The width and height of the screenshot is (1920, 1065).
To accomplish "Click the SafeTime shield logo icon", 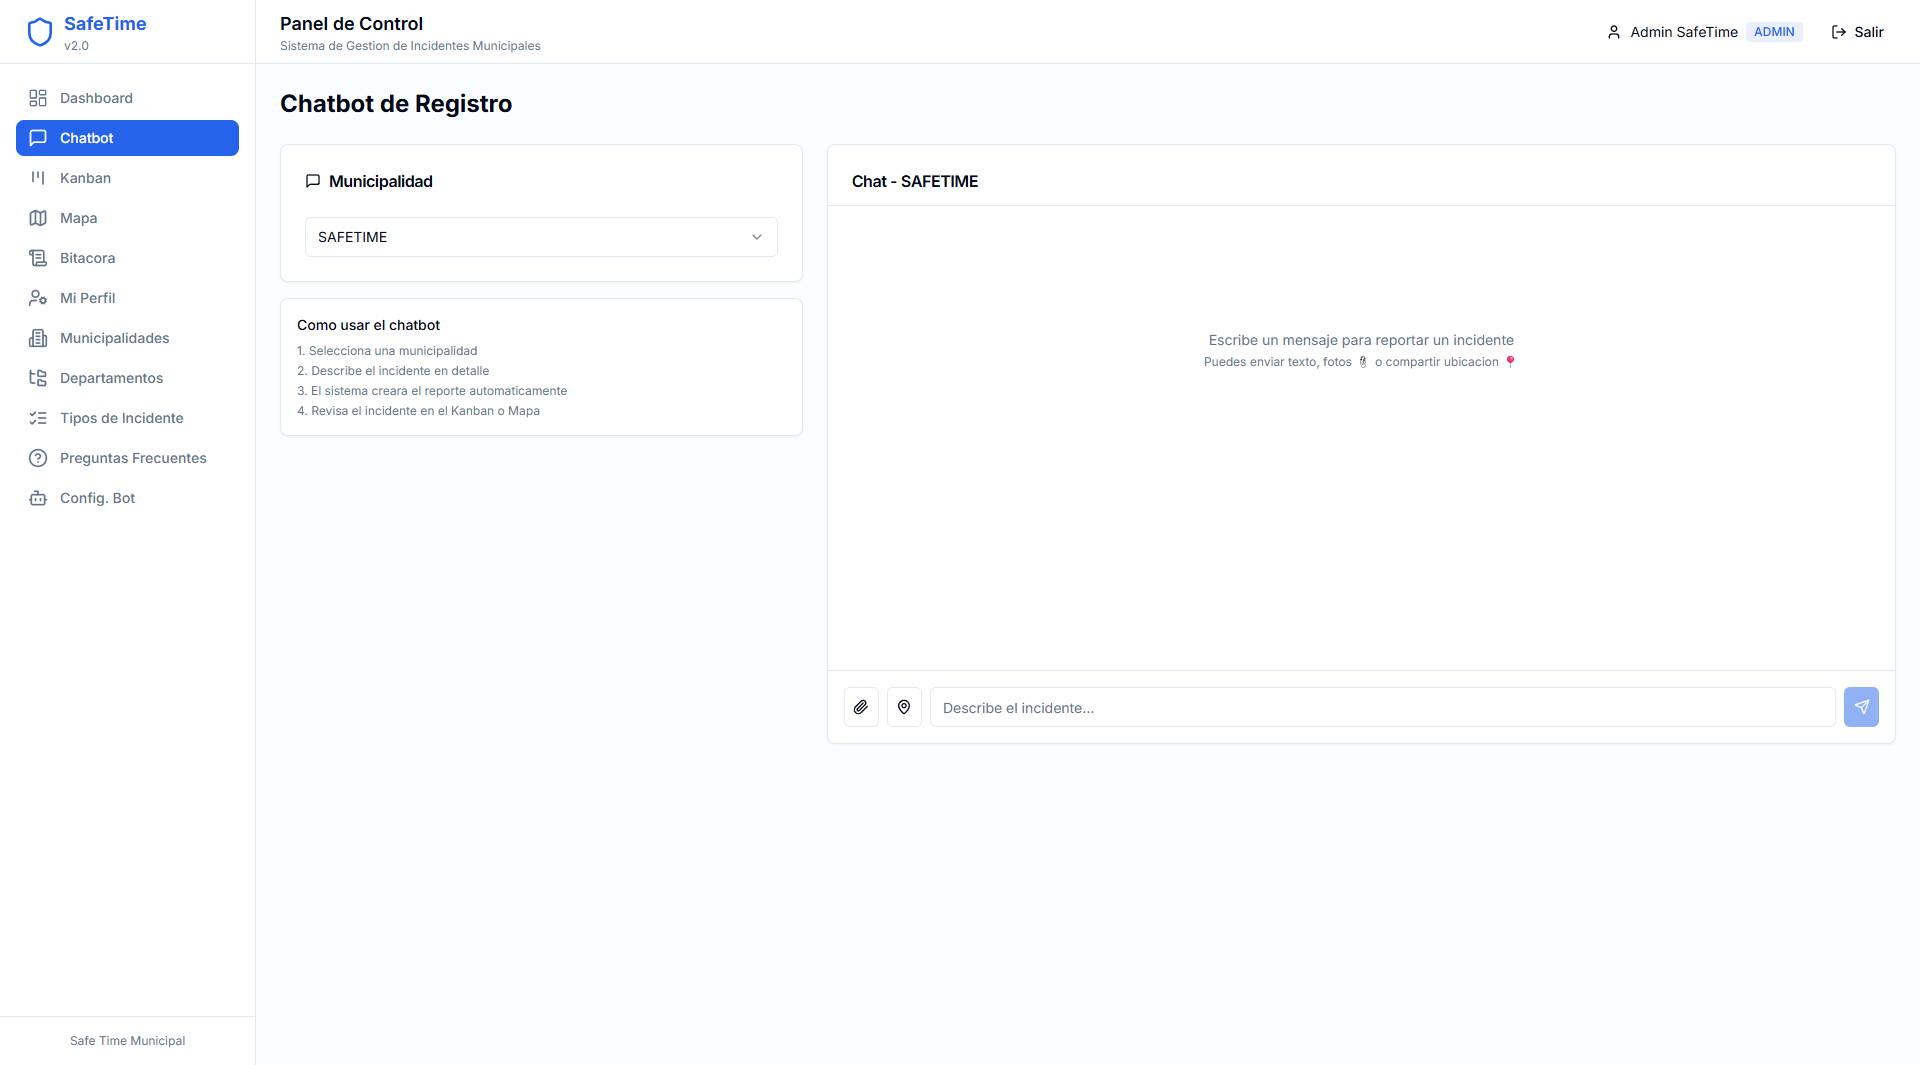I will (x=40, y=32).
